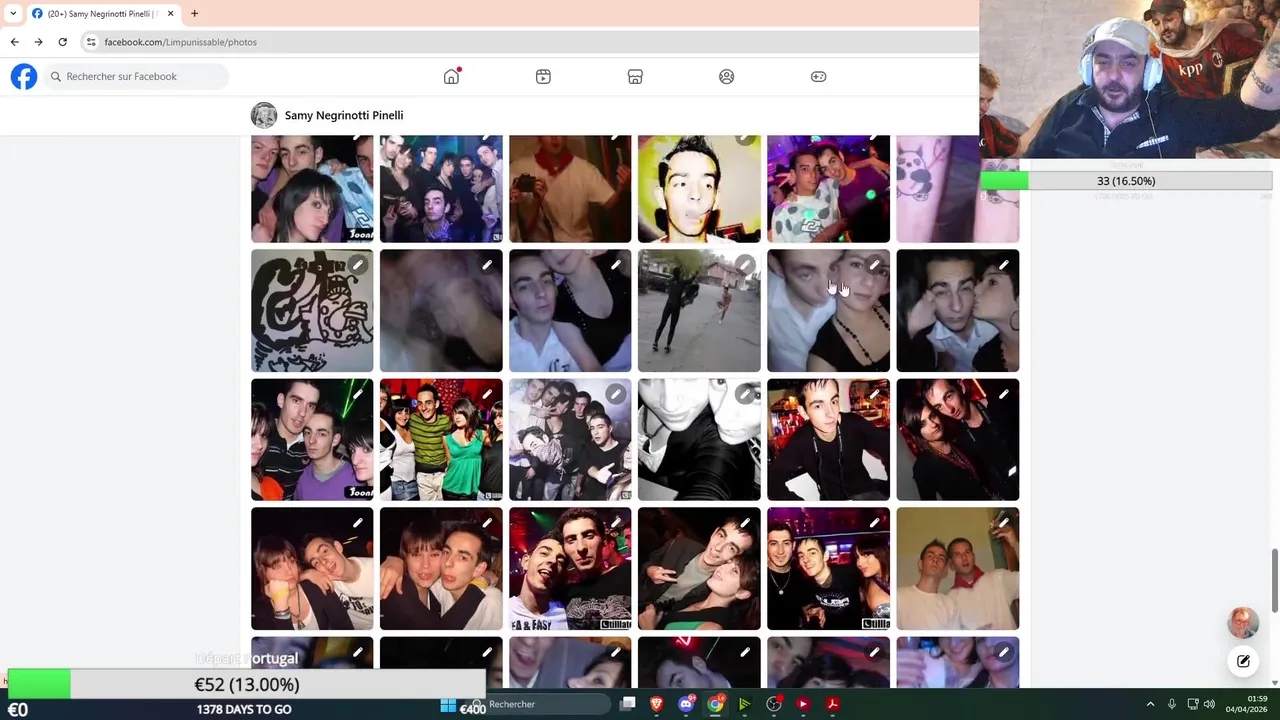Viewport: 1280px width, 720px height.
Task: Click the €52 (13.00%) progress bar
Action: click(x=247, y=684)
